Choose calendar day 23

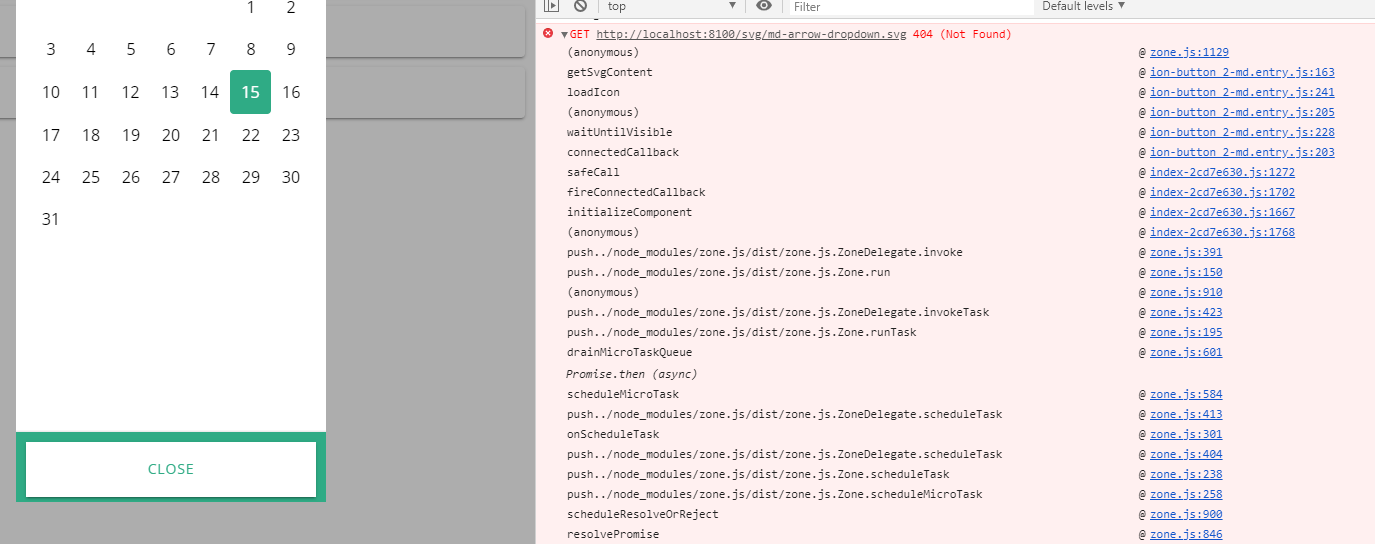pyautogui.click(x=291, y=135)
